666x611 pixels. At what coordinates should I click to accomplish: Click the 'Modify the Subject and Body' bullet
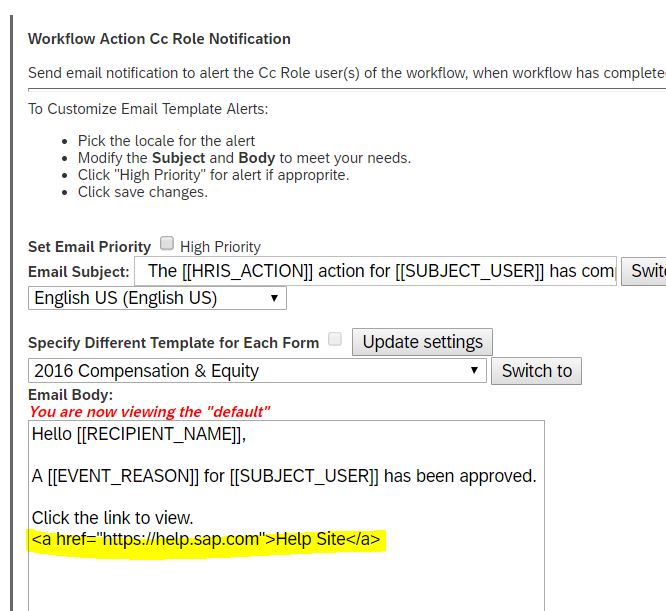(x=244, y=158)
